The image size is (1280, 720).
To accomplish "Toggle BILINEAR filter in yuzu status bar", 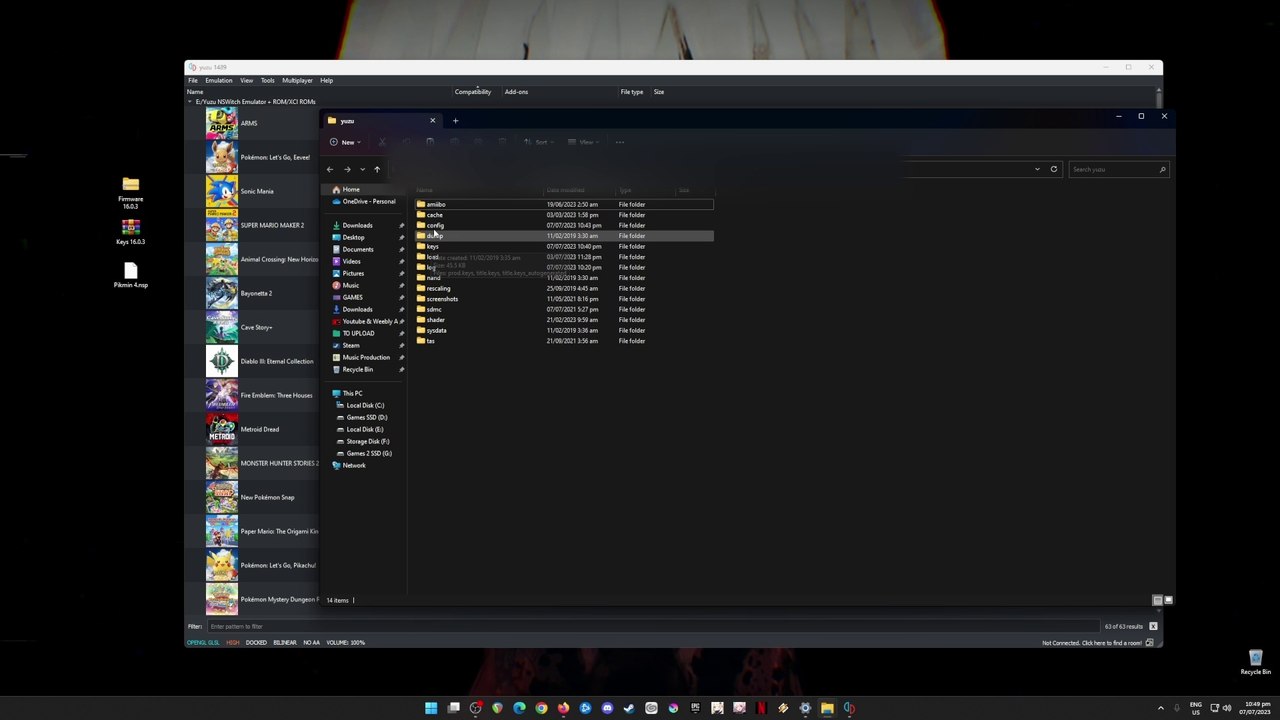I will (285, 642).
